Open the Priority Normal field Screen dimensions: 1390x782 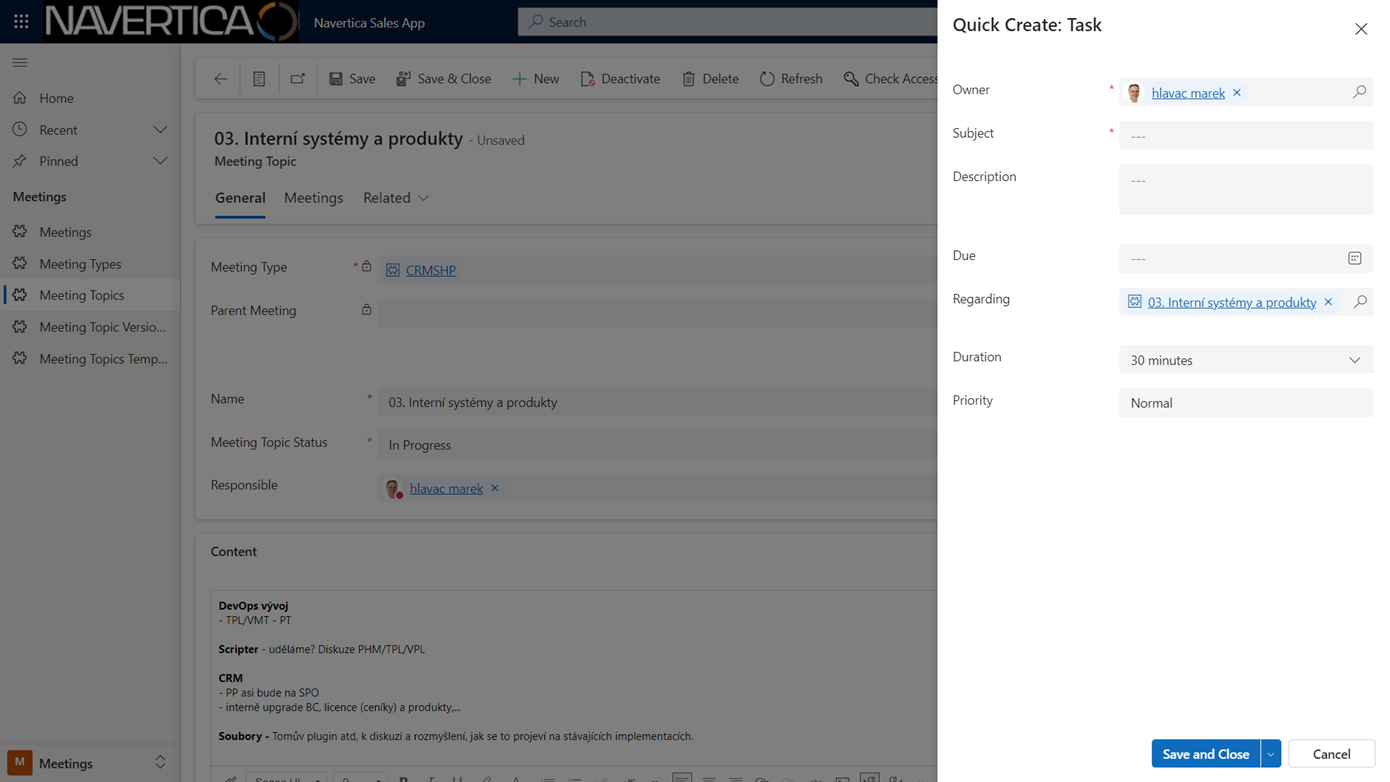[1246, 403]
